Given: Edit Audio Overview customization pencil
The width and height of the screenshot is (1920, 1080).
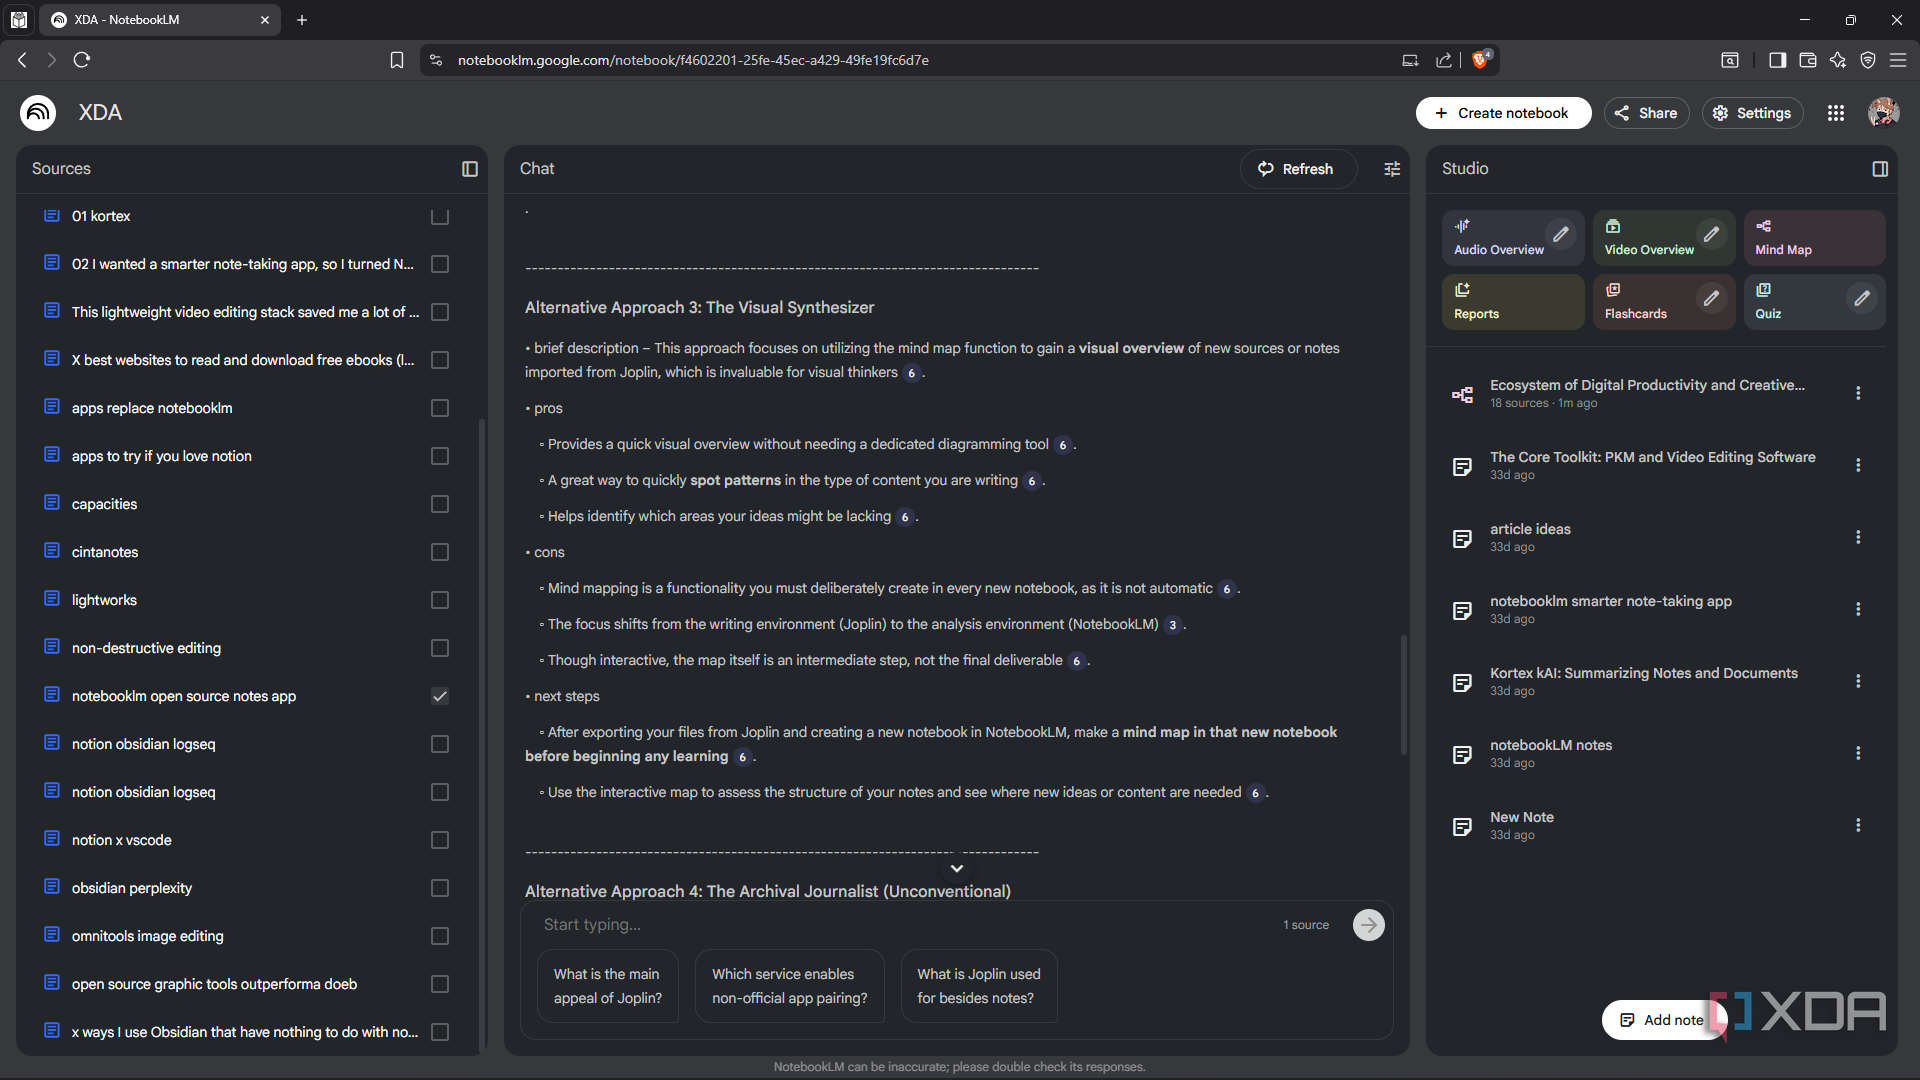Looking at the screenshot, I should point(1561,234).
